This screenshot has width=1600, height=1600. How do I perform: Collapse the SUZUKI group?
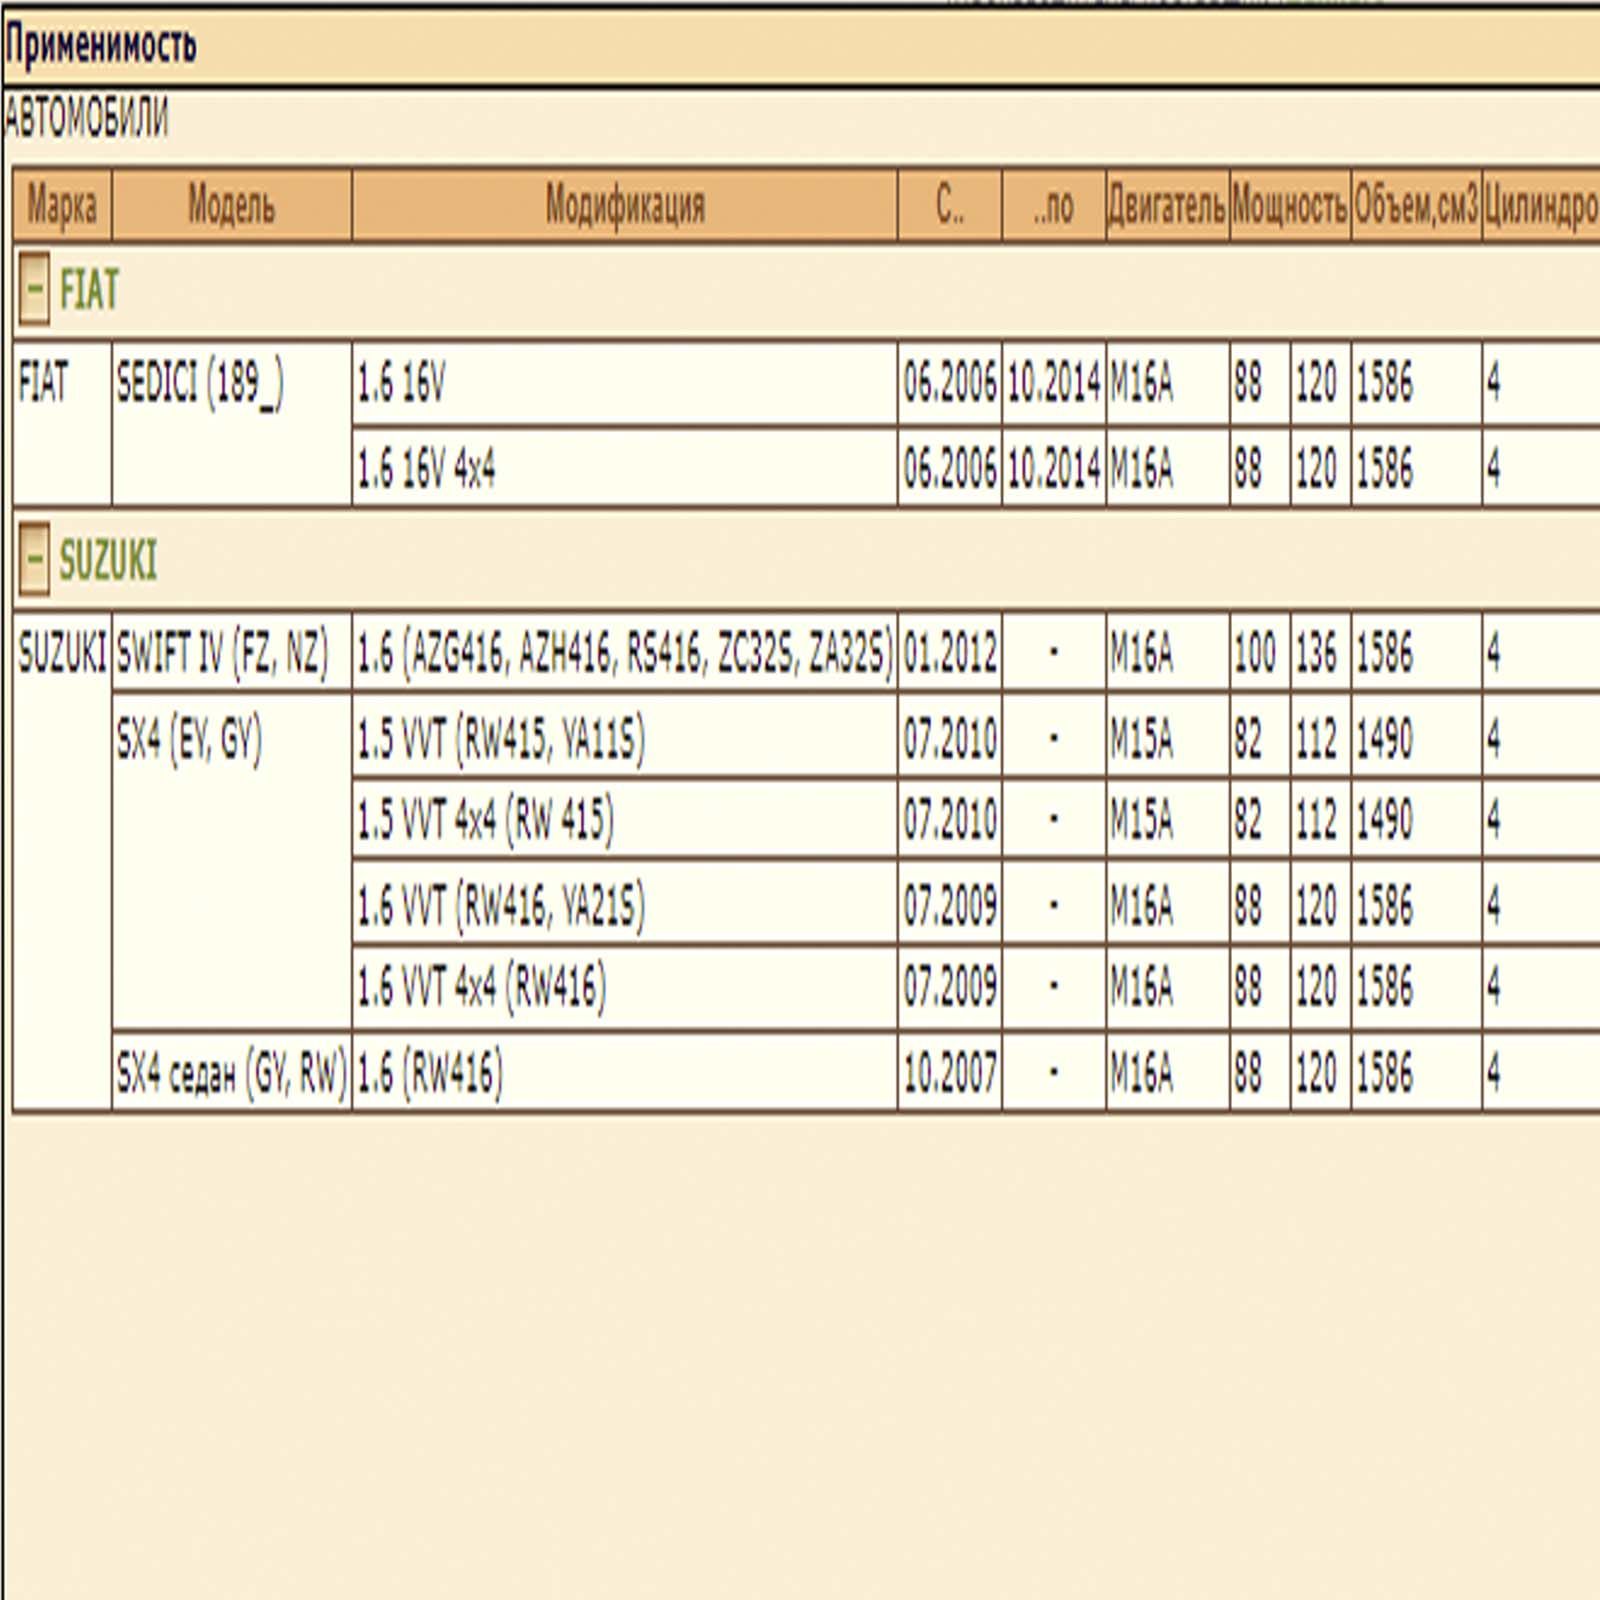click(x=33, y=559)
